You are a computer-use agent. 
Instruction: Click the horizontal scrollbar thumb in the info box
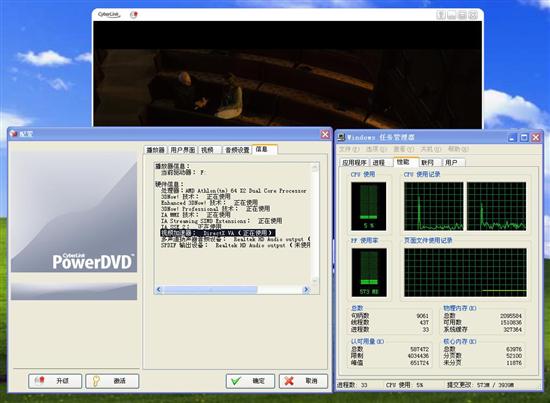(210, 289)
